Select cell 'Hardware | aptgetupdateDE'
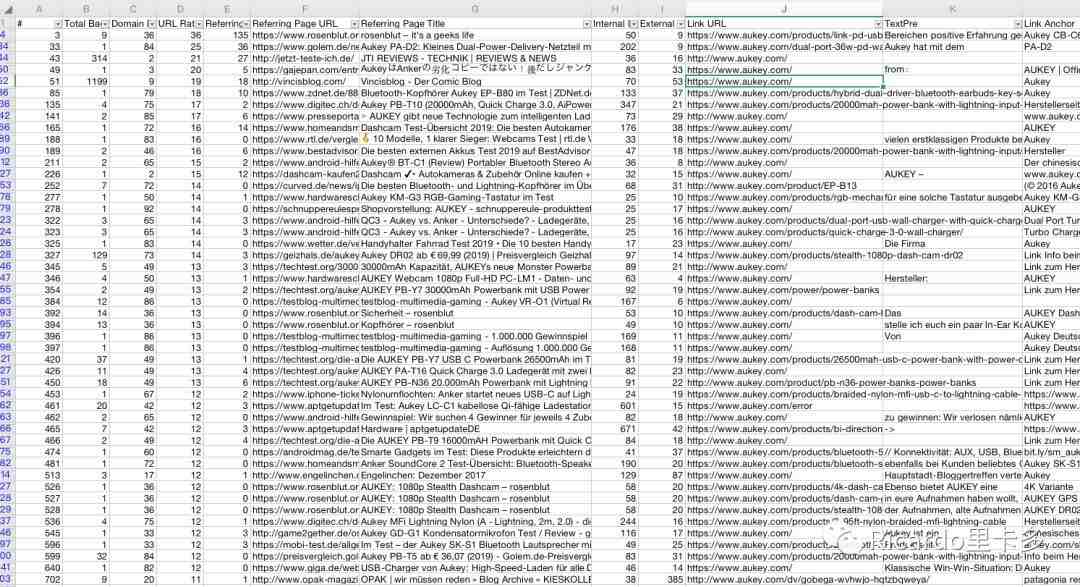 [x=475, y=429]
